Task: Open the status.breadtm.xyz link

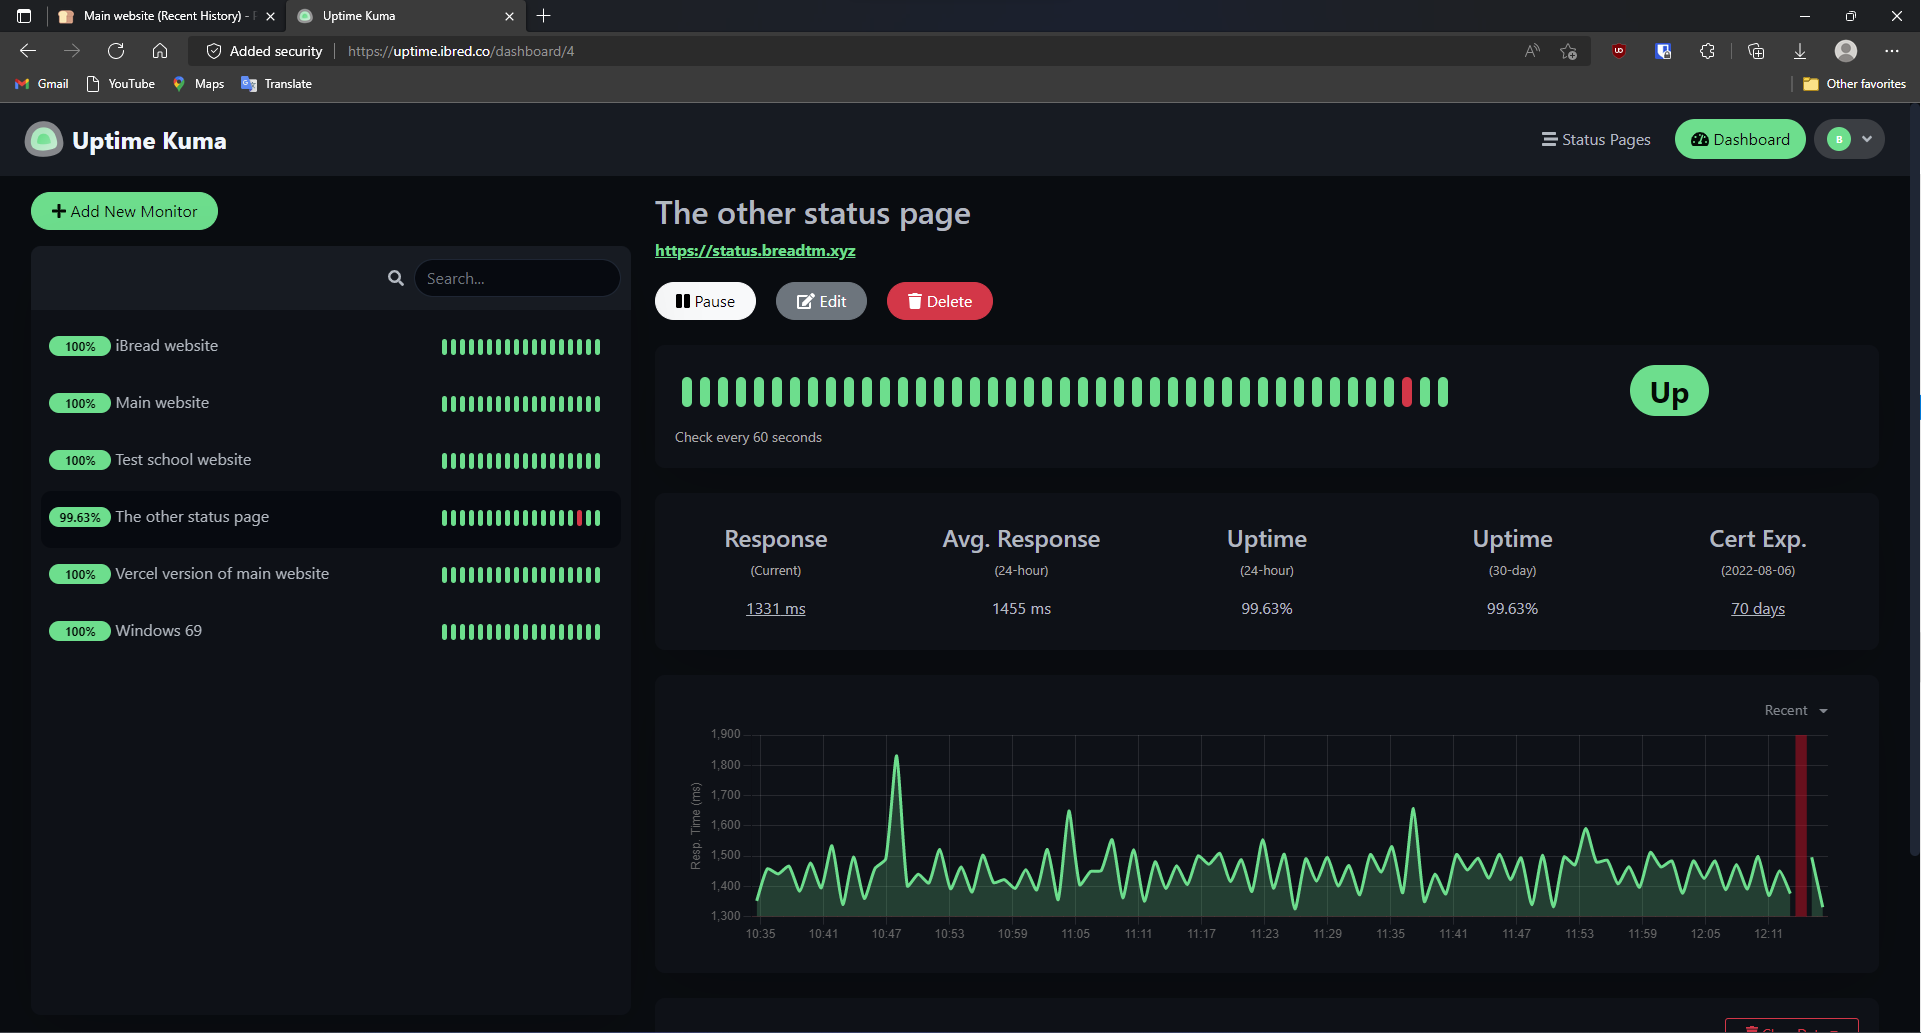Action: pos(755,251)
